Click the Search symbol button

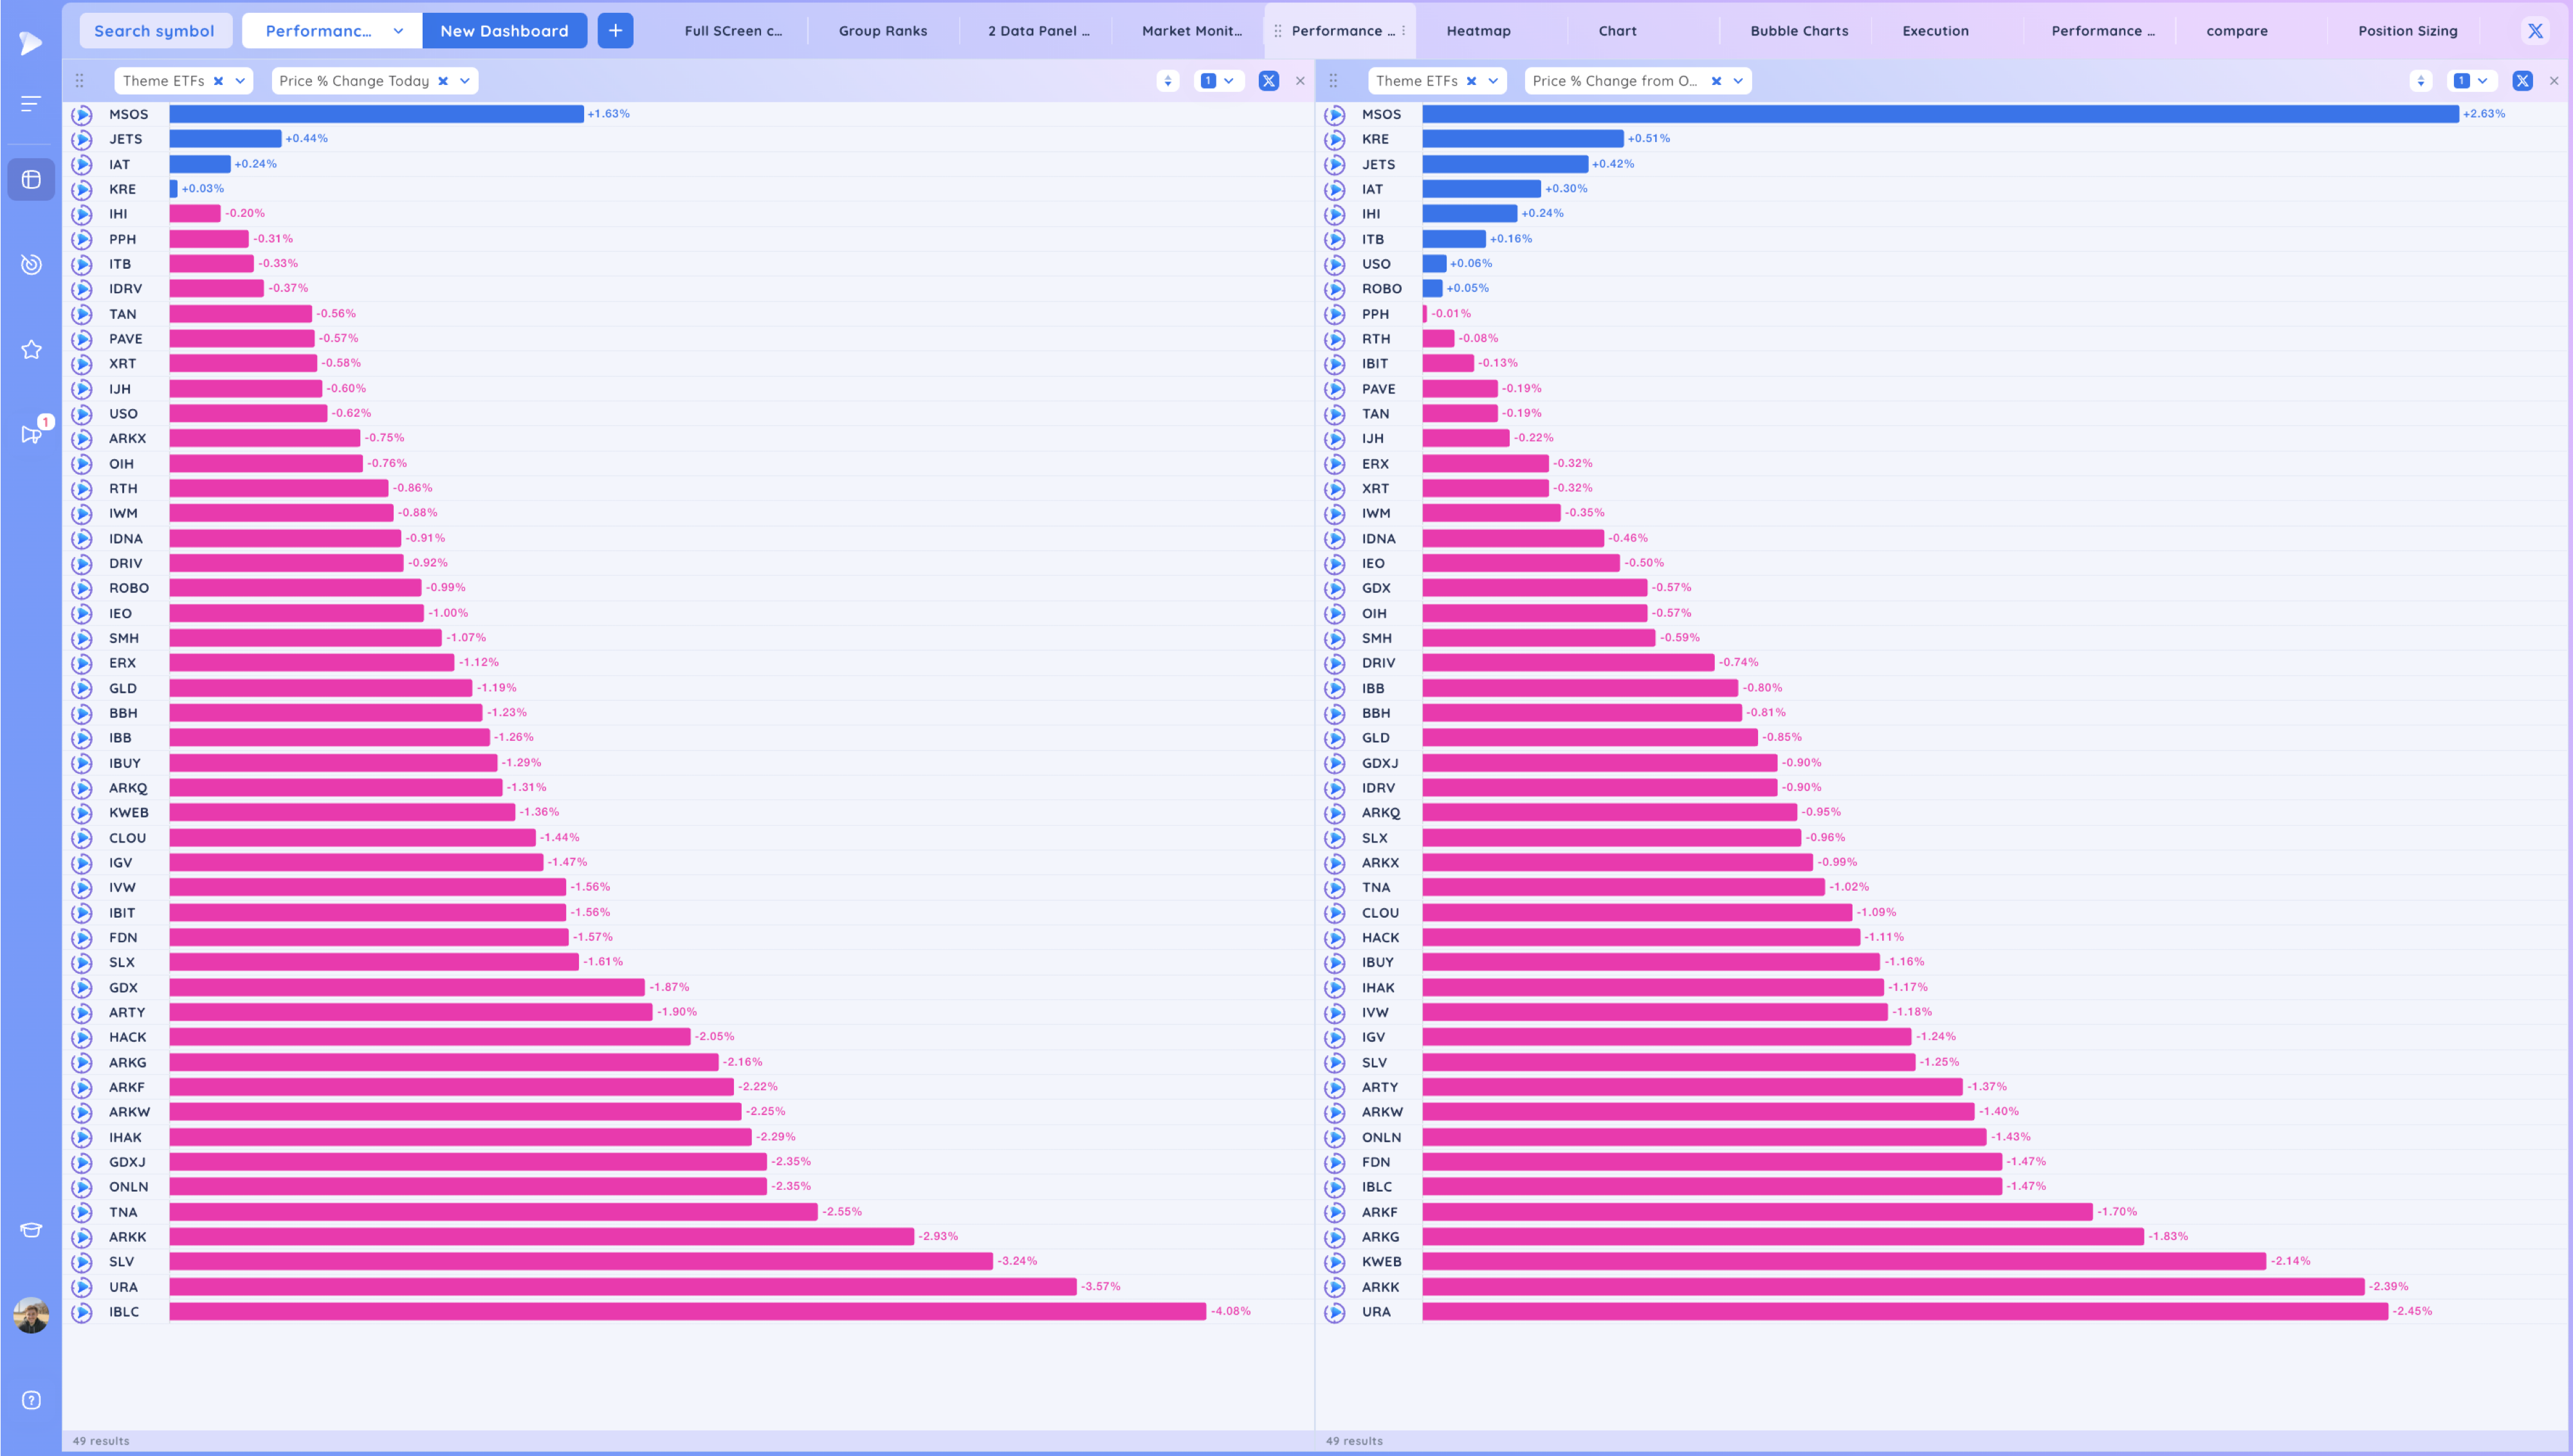(x=155, y=30)
